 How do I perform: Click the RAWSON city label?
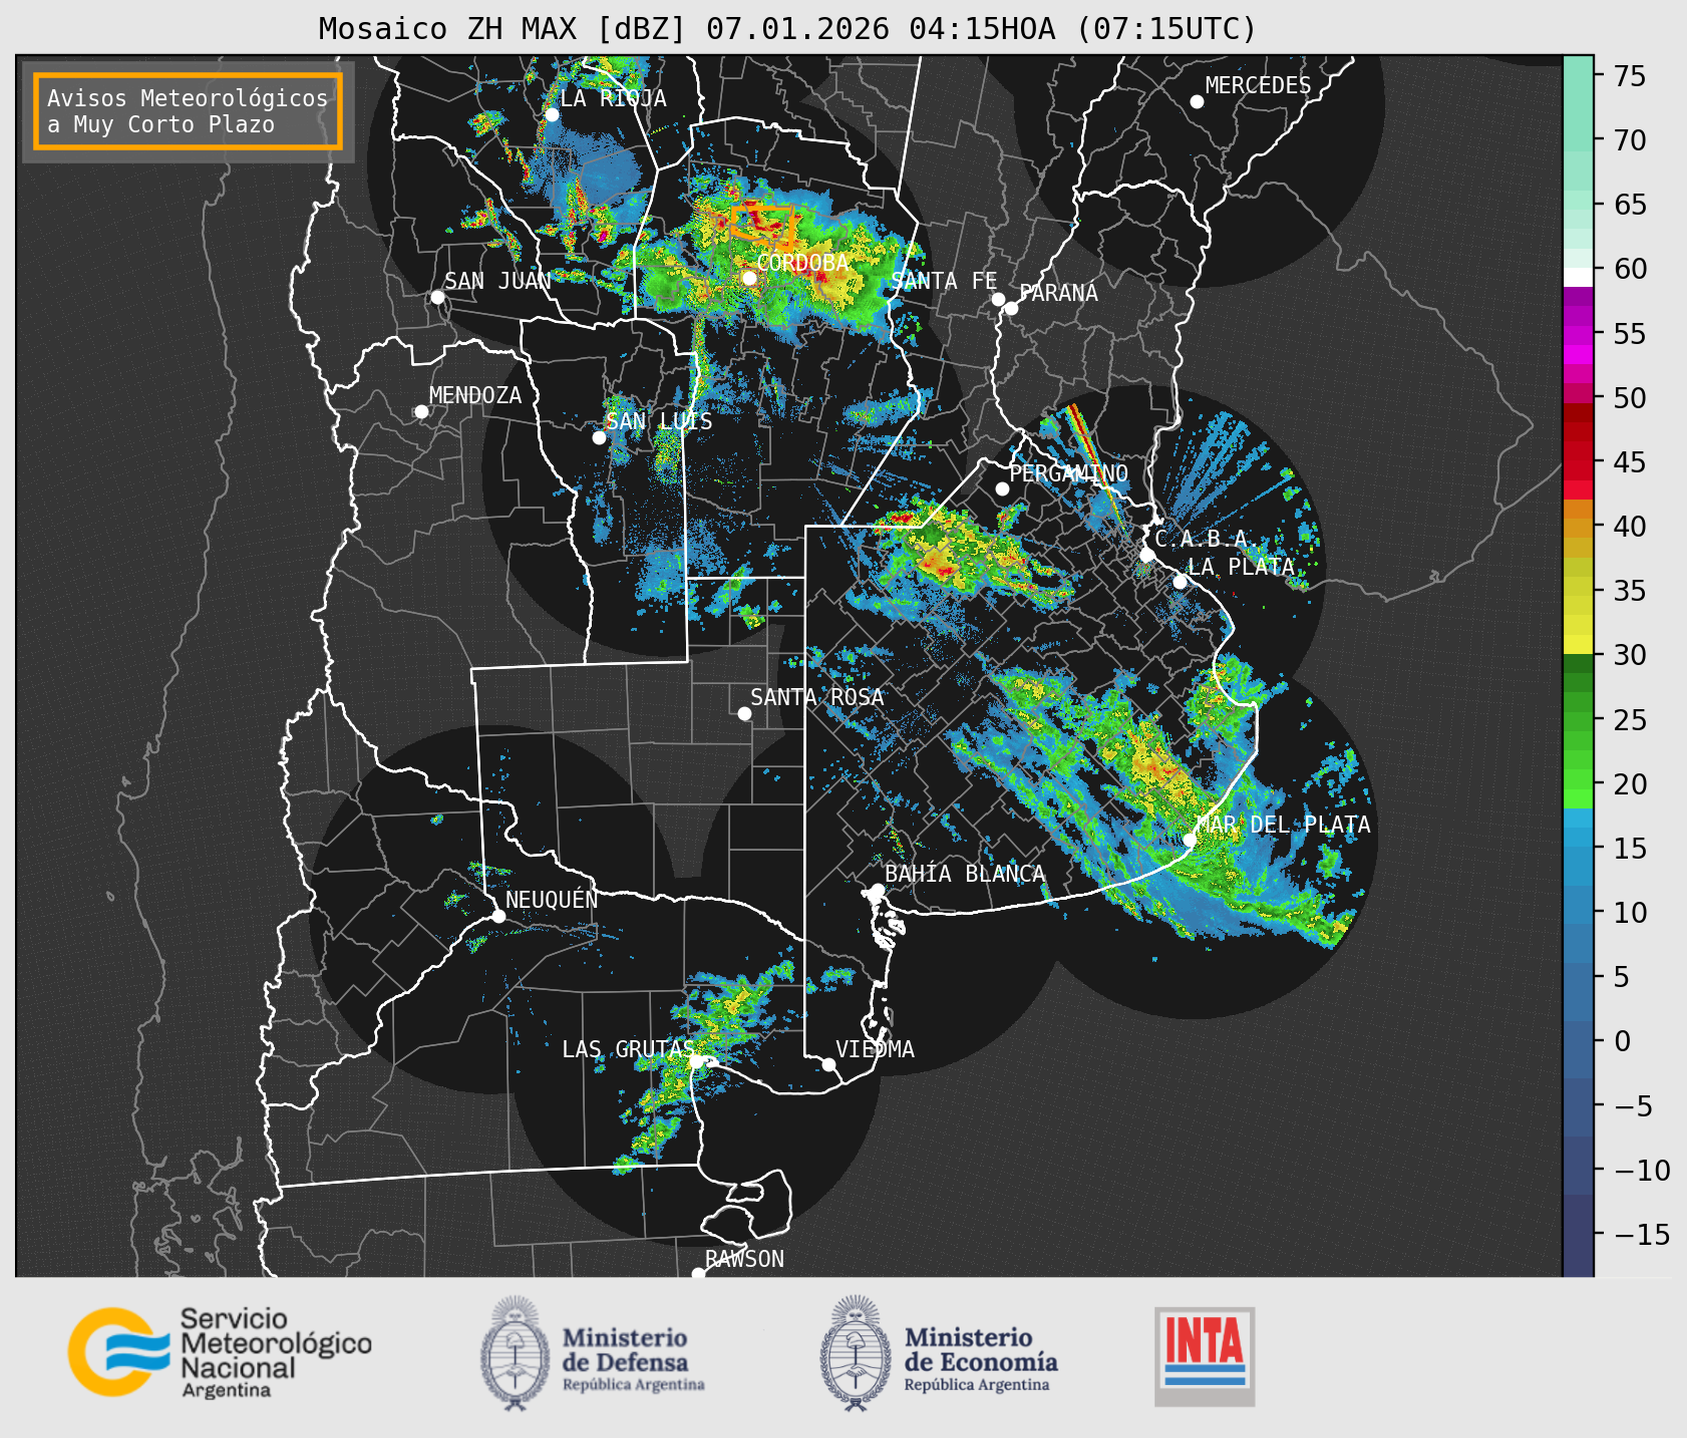744,1259
